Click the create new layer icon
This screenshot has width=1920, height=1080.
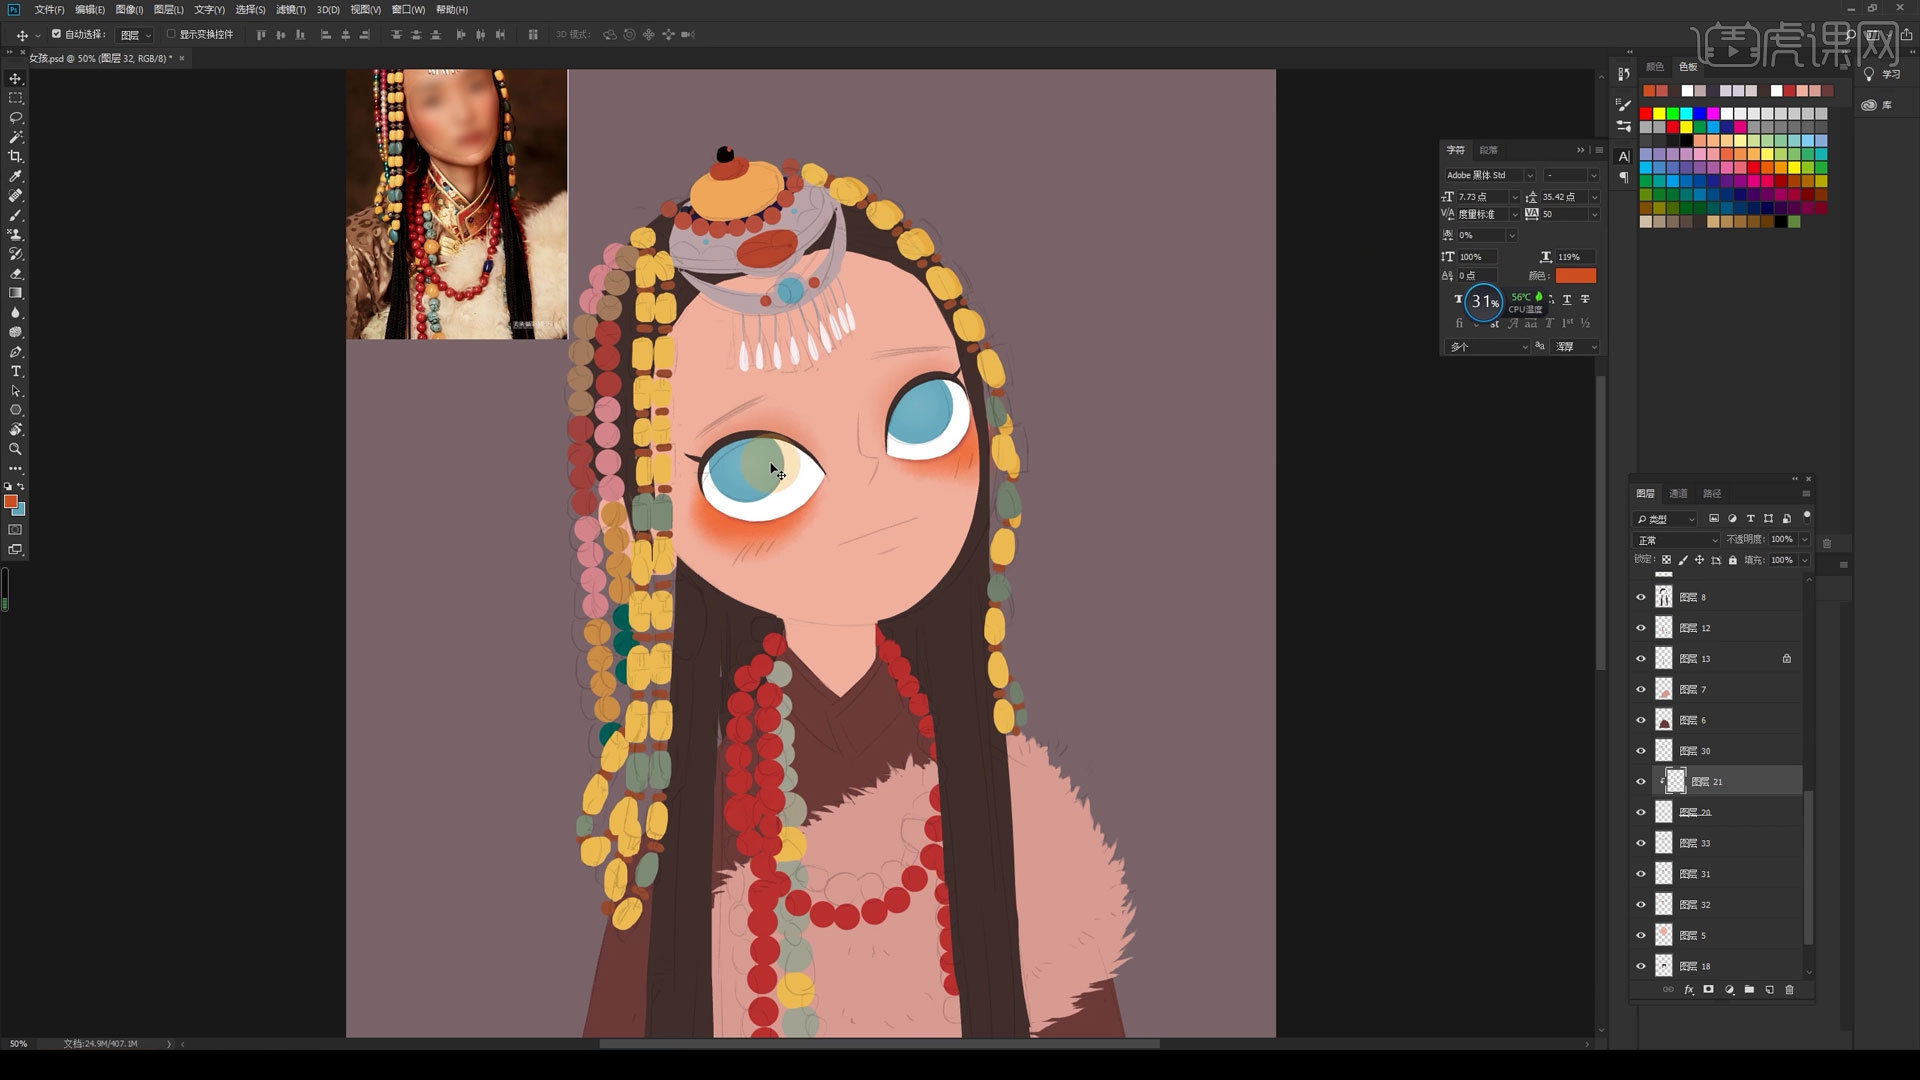point(1769,990)
